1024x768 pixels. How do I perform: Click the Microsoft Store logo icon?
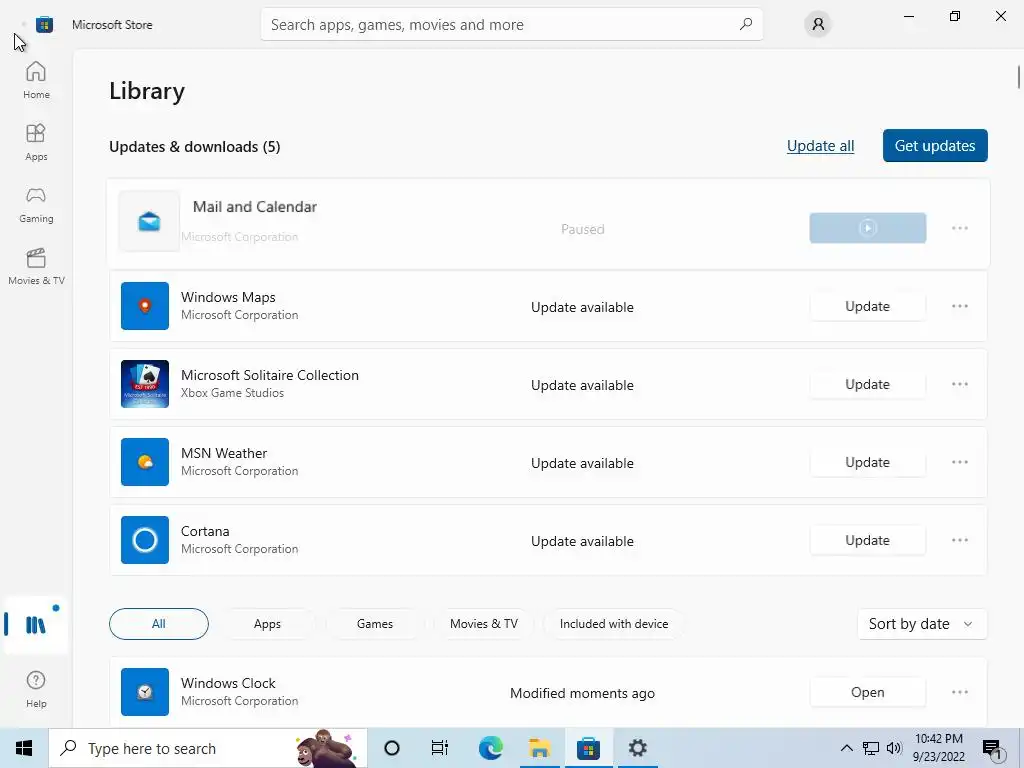click(44, 25)
